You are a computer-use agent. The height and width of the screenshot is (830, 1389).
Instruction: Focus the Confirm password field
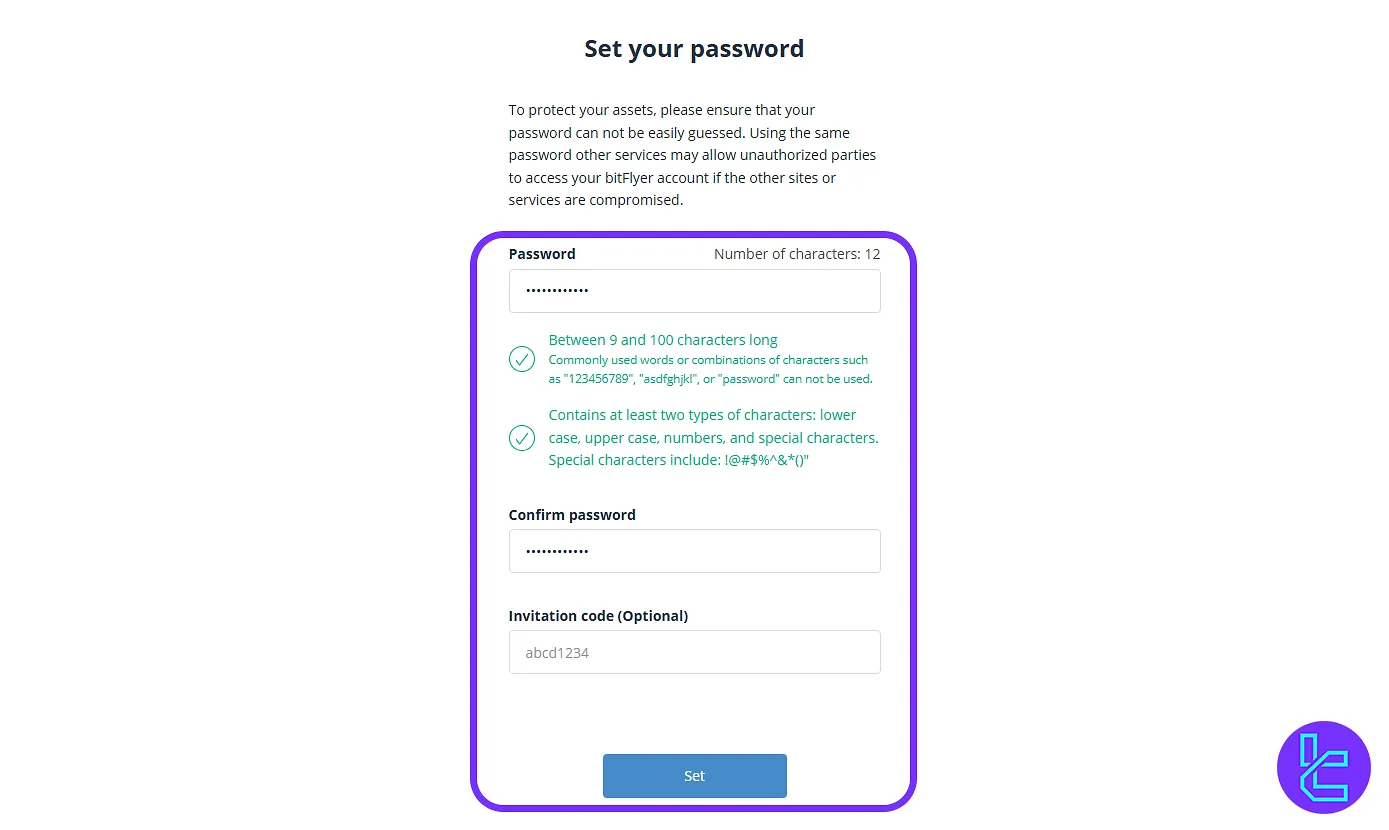point(694,551)
